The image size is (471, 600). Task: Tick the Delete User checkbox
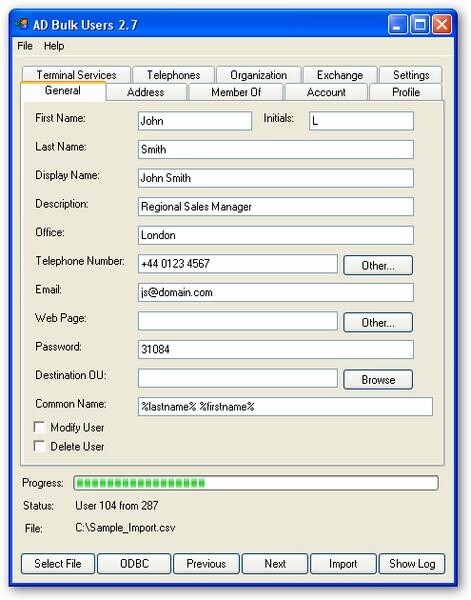[x=39, y=446]
